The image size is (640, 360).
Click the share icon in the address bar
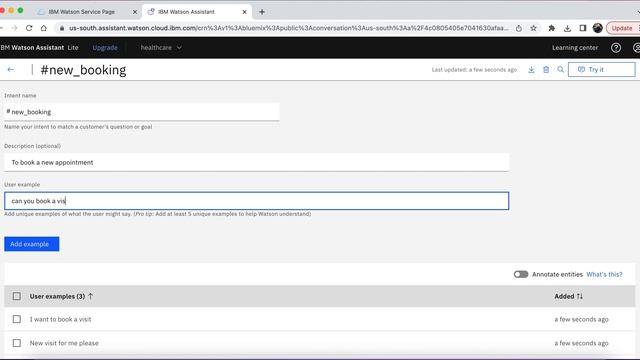[x=519, y=28]
